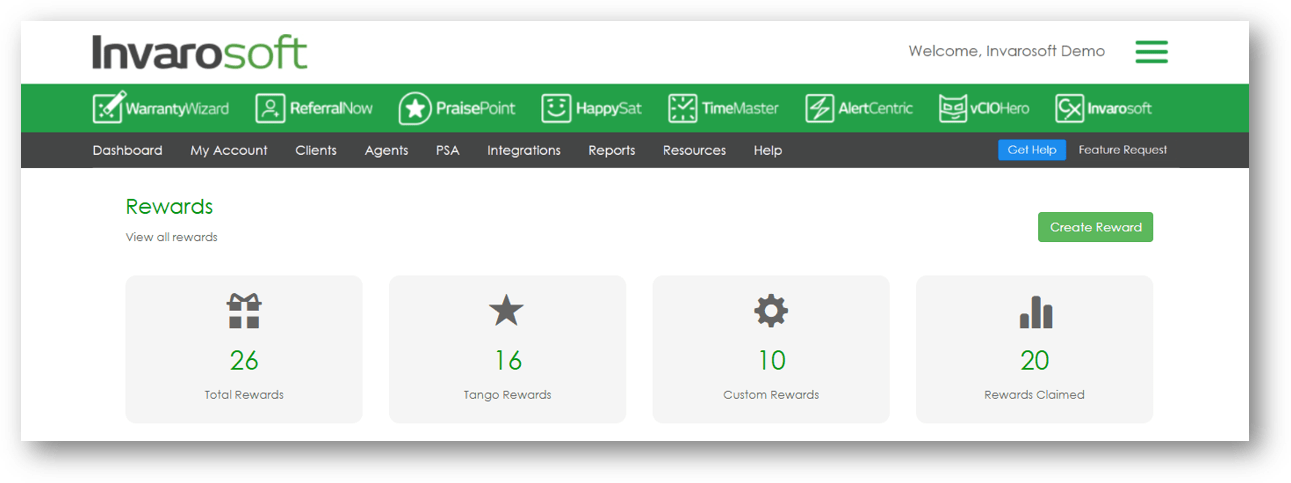Follow the Feature Request link

[1122, 150]
